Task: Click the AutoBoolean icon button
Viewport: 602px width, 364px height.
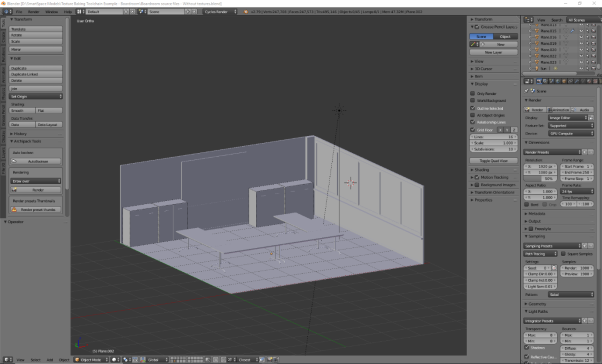Action: (36, 161)
